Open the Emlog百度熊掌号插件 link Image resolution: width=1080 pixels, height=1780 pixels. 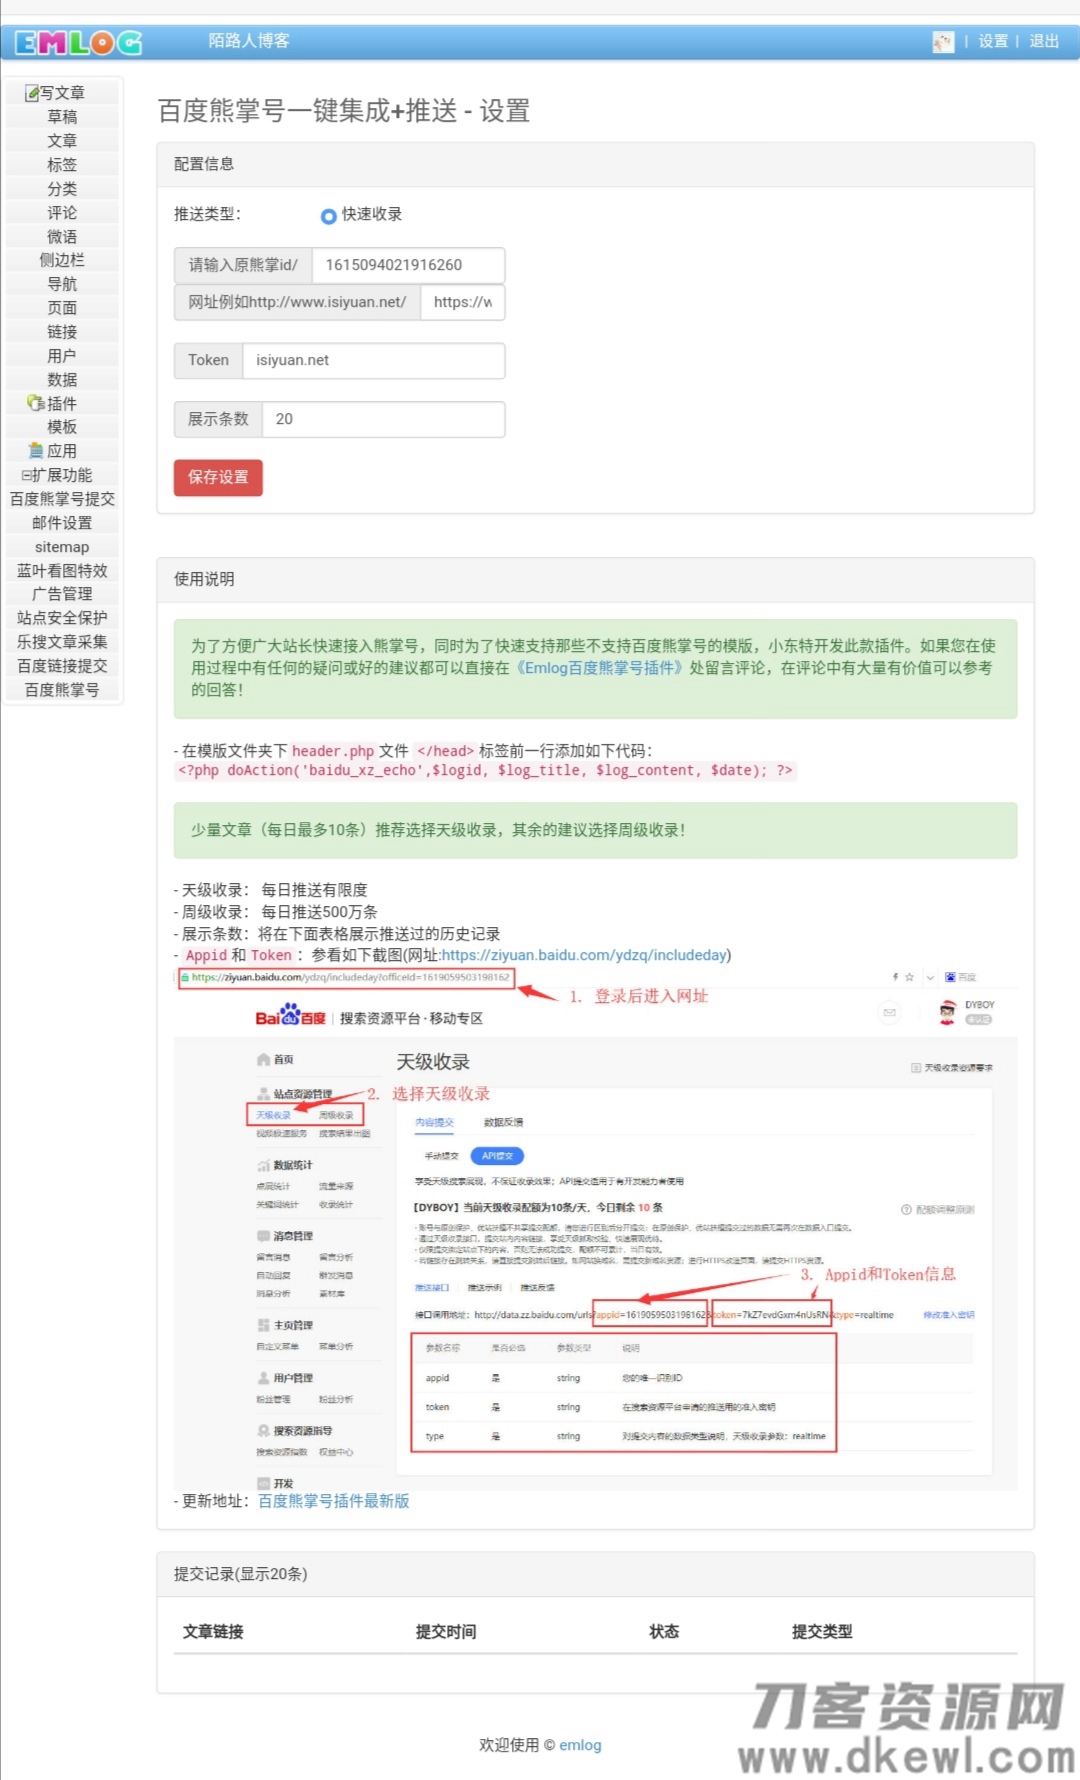coord(600,668)
